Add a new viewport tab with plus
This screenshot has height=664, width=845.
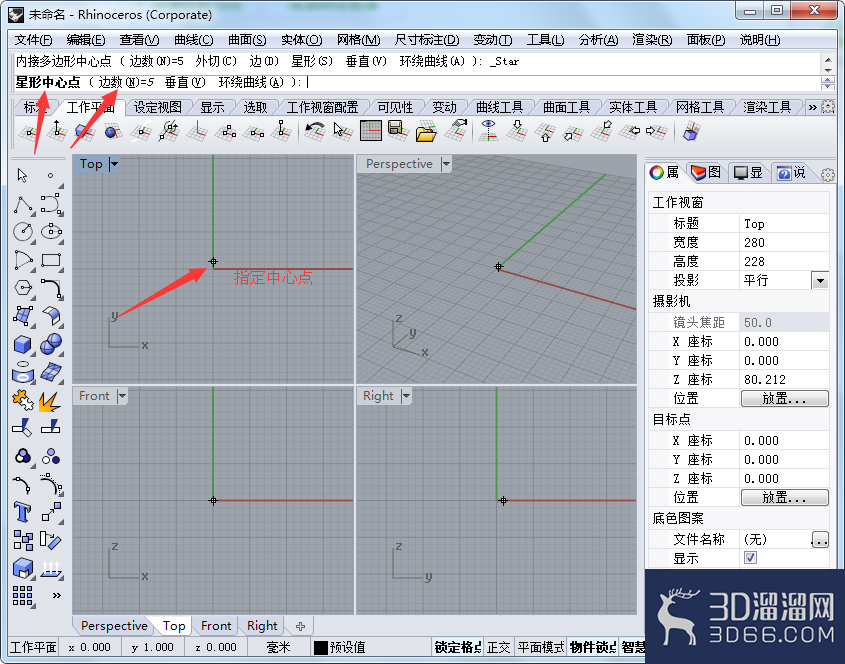tap(300, 626)
